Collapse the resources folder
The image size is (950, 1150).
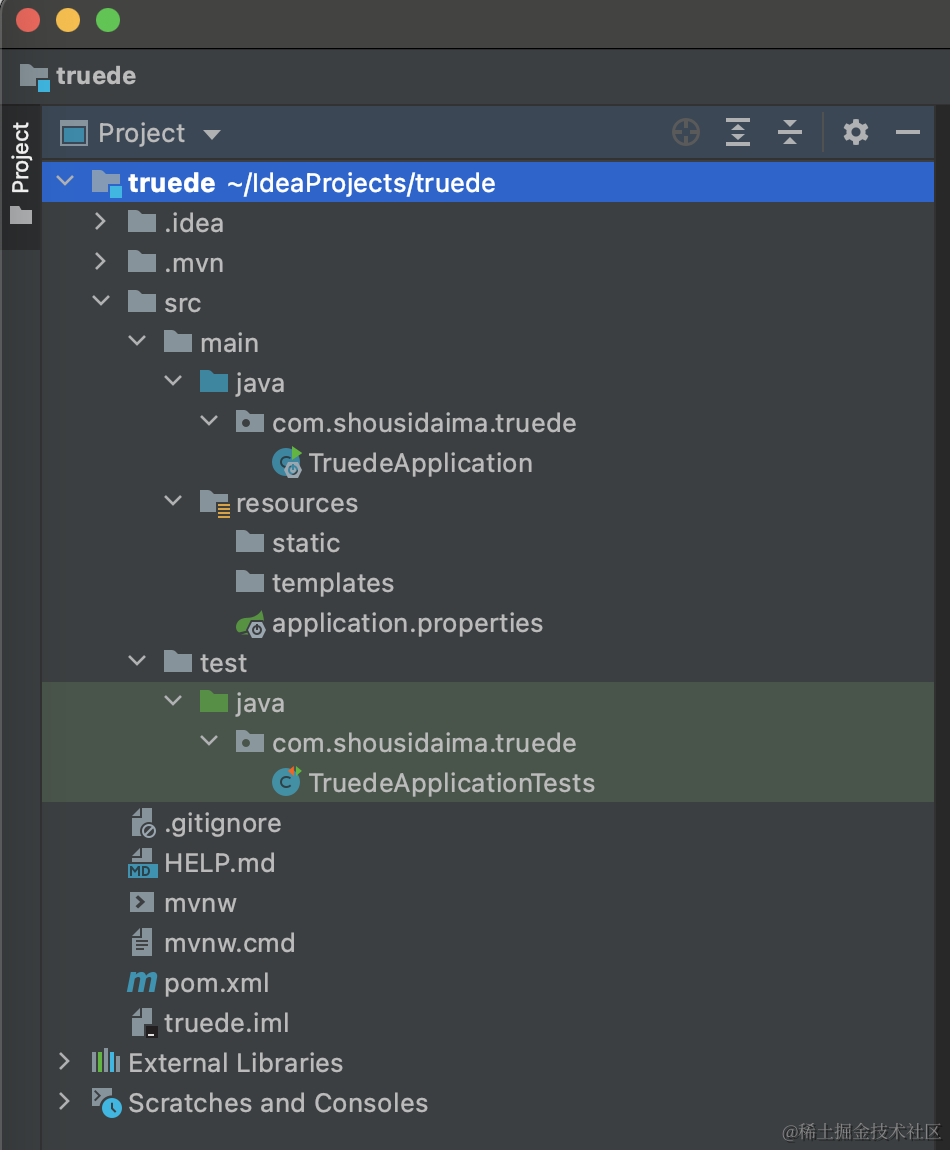coord(173,501)
